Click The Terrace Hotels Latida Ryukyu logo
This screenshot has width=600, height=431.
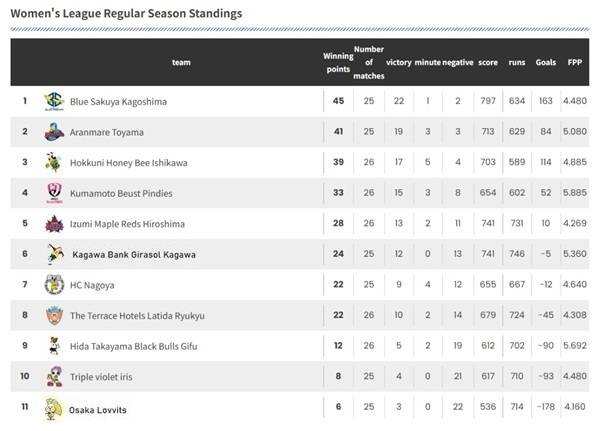[54, 316]
